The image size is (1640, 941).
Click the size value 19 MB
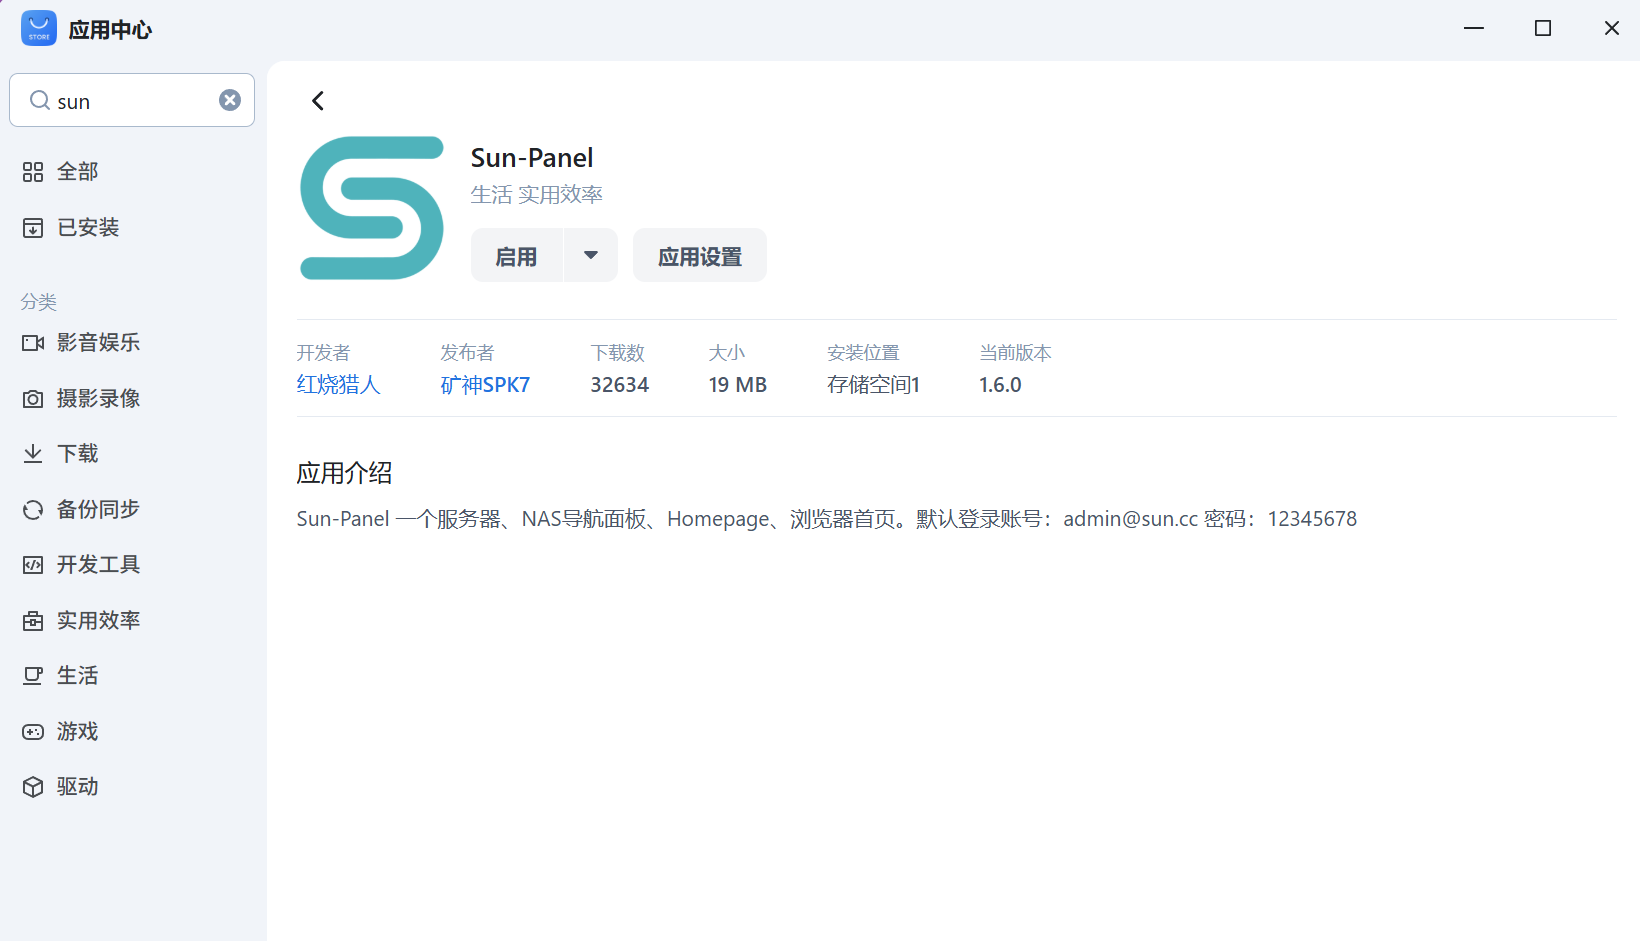[738, 385]
